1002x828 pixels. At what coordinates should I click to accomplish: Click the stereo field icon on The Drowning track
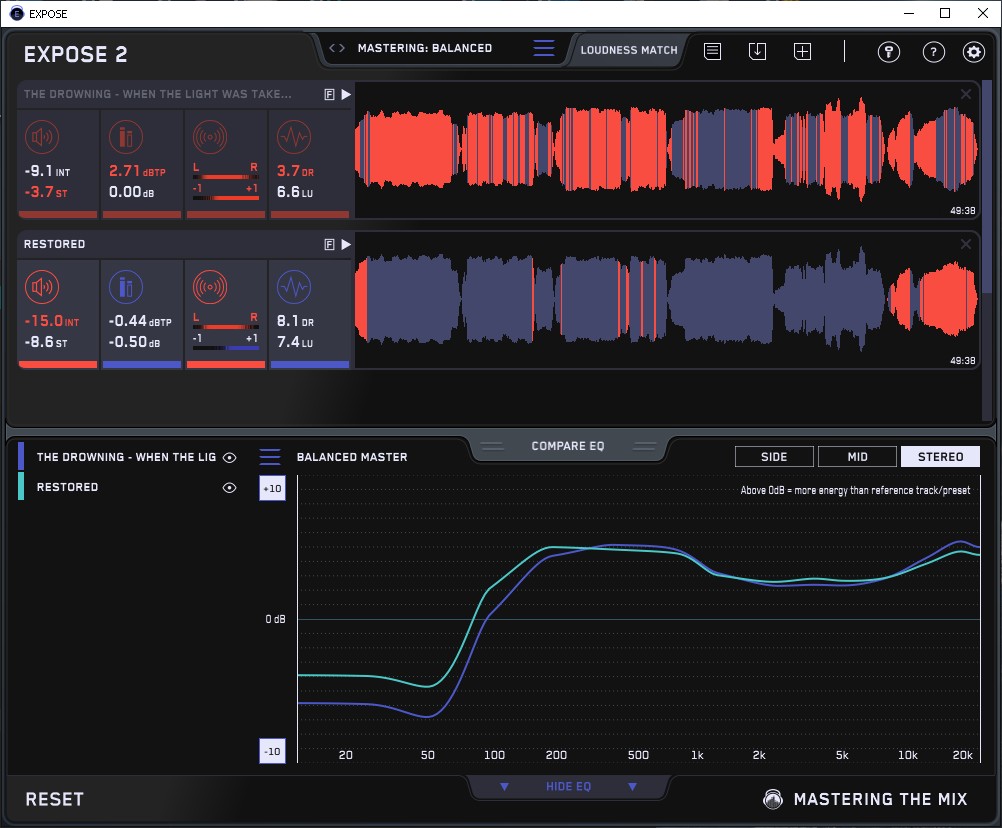coord(208,137)
